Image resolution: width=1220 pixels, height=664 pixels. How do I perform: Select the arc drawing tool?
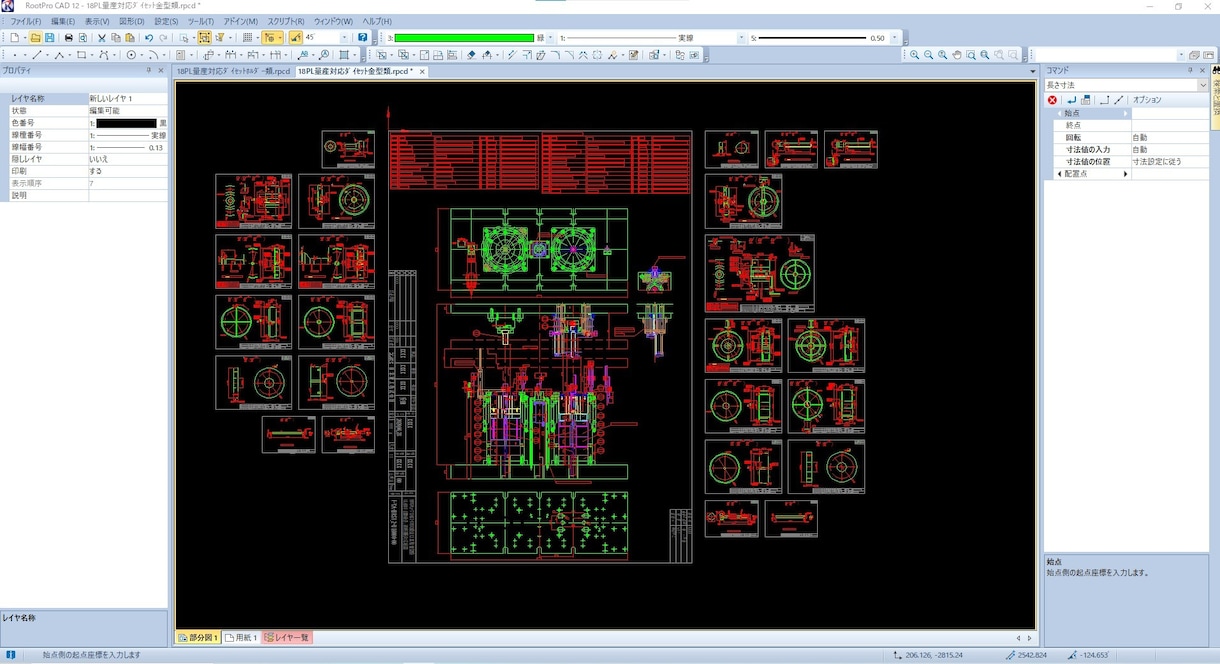click(154, 55)
